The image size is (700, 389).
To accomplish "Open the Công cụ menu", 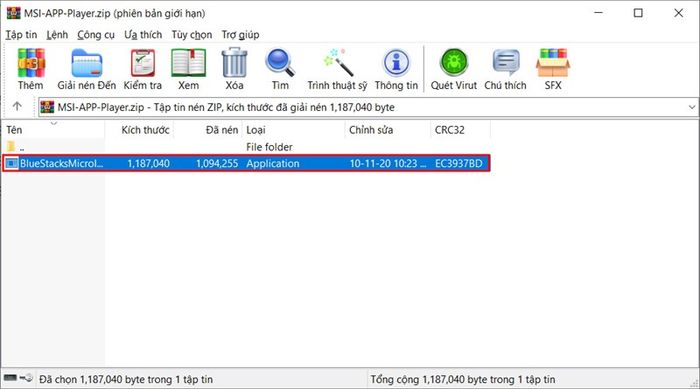I will click(x=96, y=35).
